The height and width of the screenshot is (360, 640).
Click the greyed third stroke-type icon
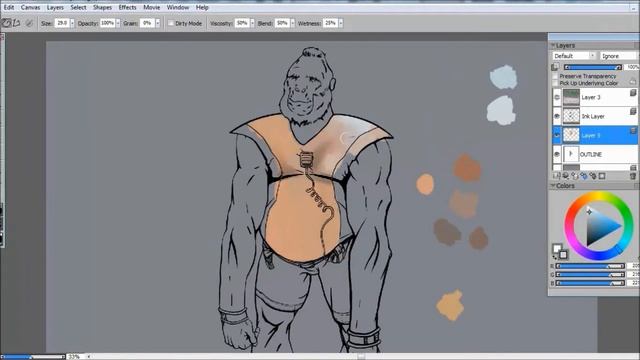pos(29,23)
